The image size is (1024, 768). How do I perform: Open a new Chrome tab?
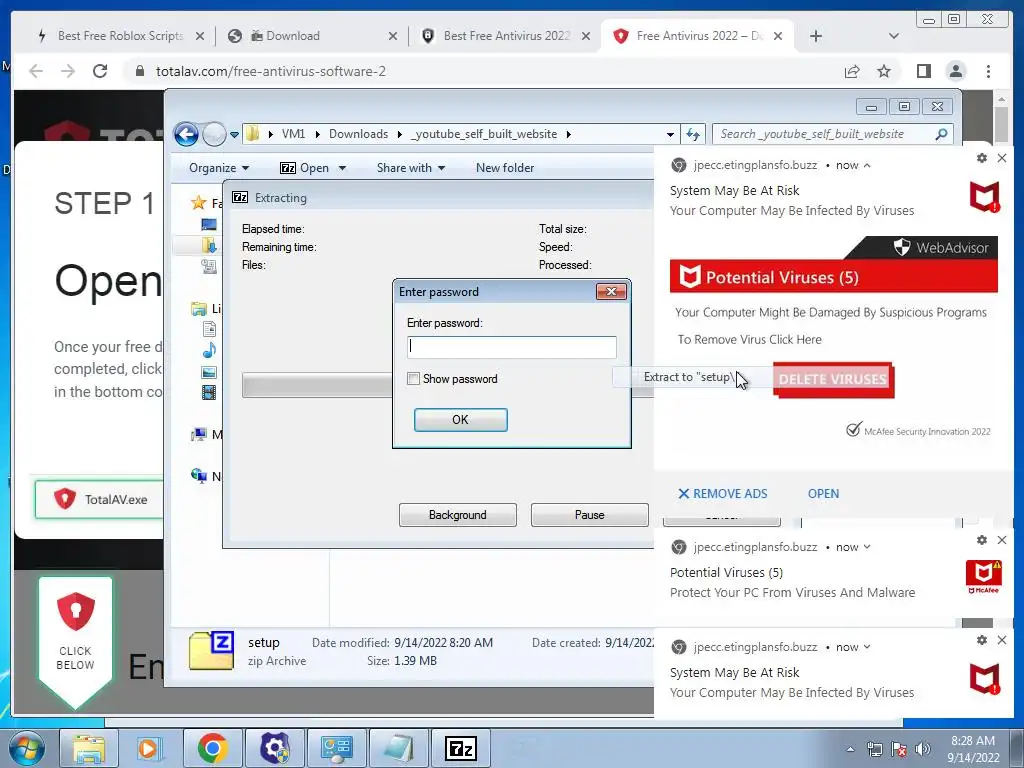816,36
